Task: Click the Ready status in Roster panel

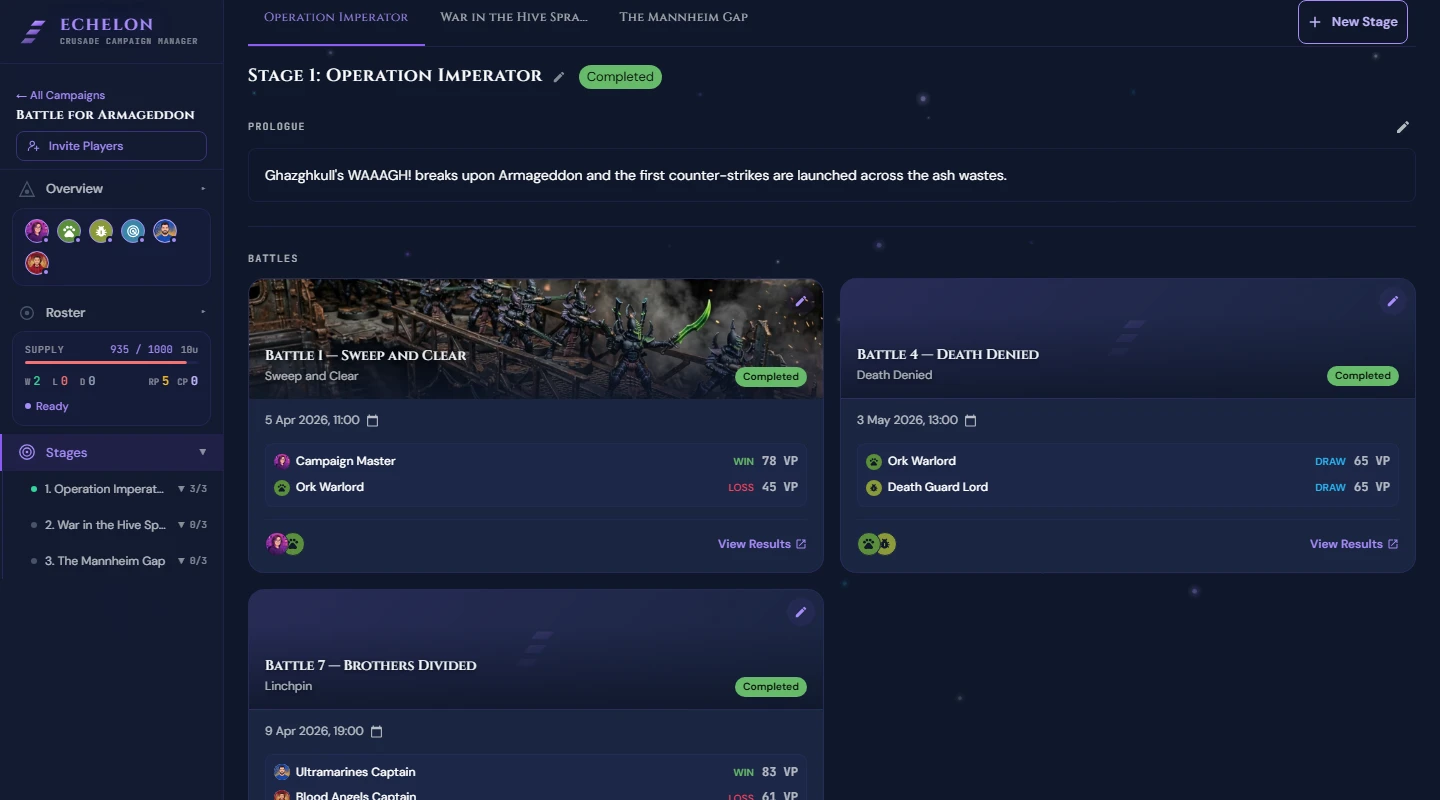Action: 47,406
